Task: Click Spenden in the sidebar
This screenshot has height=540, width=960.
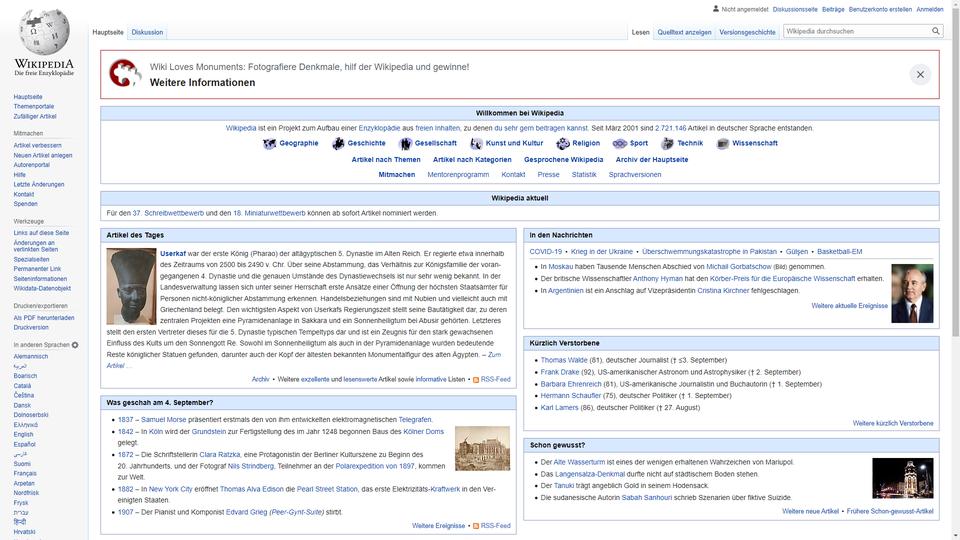Action: (26, 204)
